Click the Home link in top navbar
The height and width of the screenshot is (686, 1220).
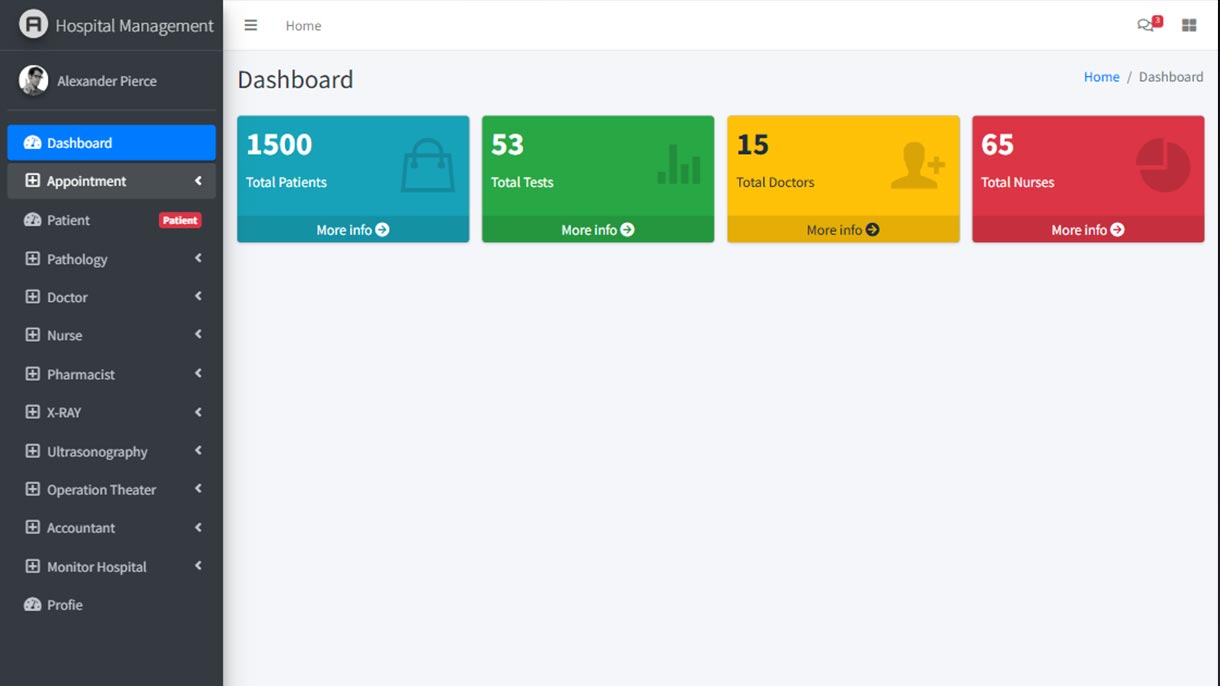pos(303,26)
